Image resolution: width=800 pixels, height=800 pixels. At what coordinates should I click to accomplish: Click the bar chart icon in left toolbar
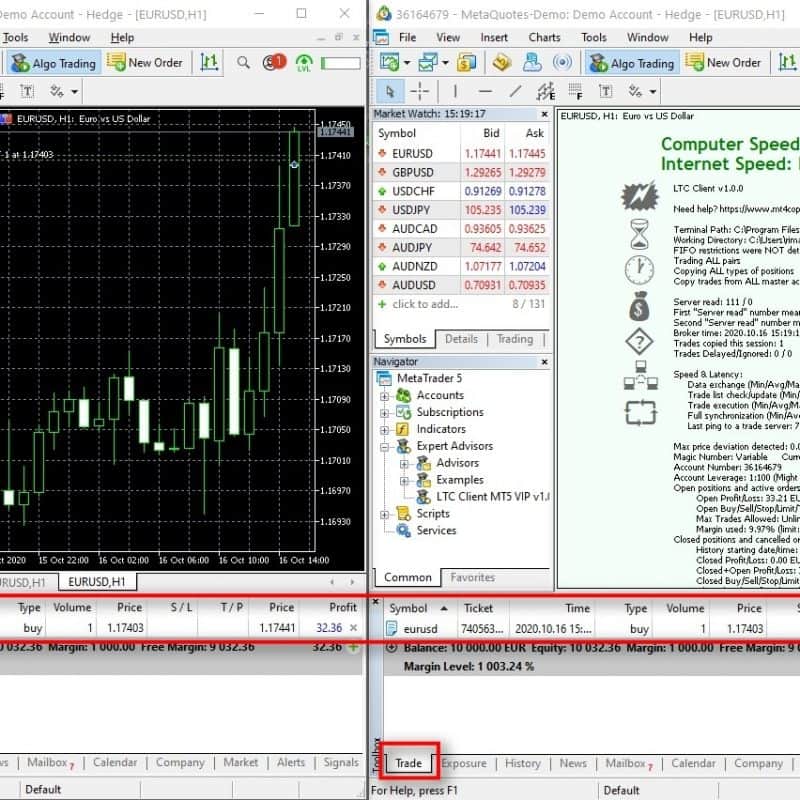tap(209, 63)
